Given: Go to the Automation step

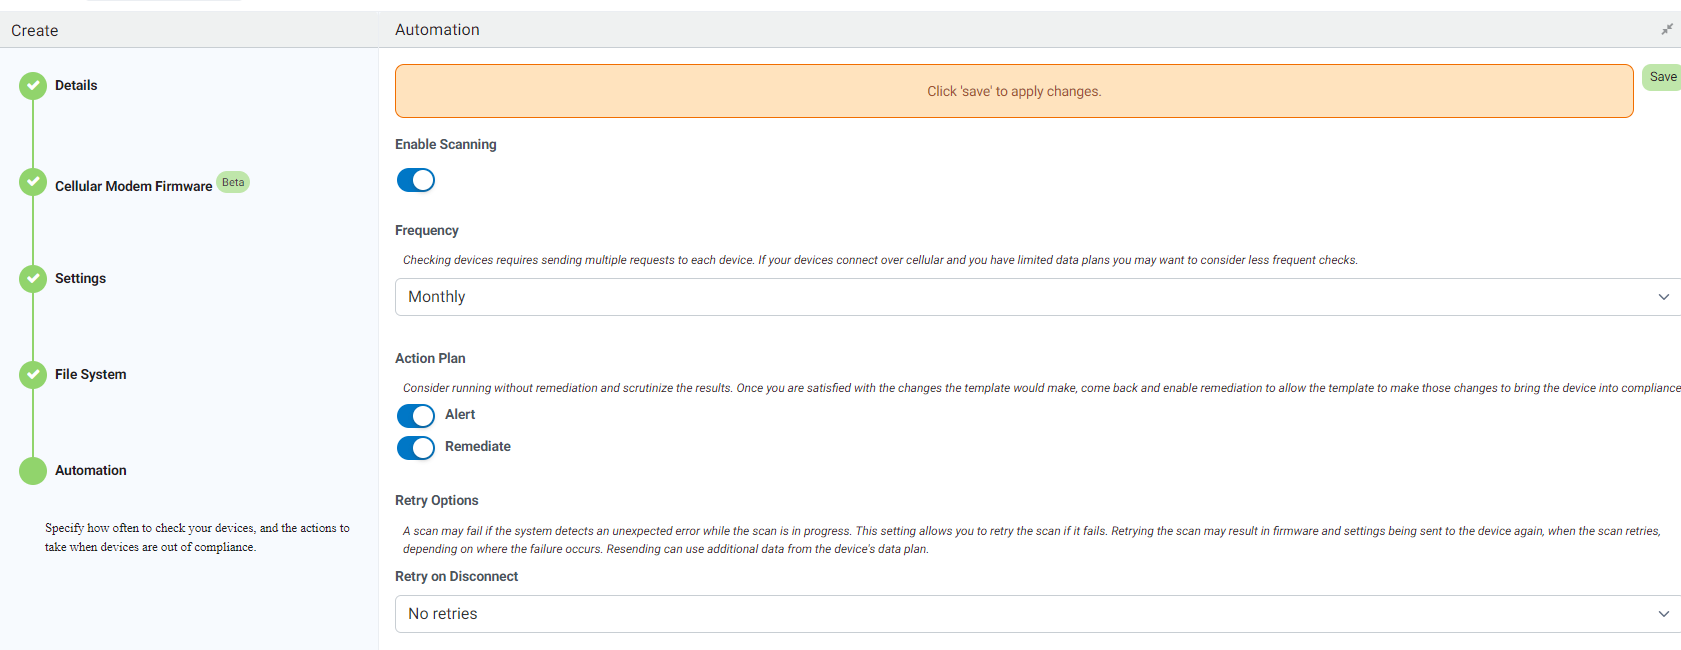Looking at the screenshot, I should click(90, 470).
